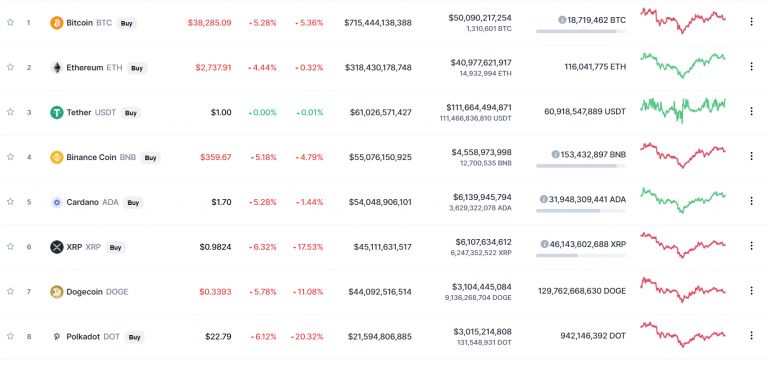Click the XRP circulating supply progress bar
768x365 pixels.
pyautogui.click(x=580, y=255)
